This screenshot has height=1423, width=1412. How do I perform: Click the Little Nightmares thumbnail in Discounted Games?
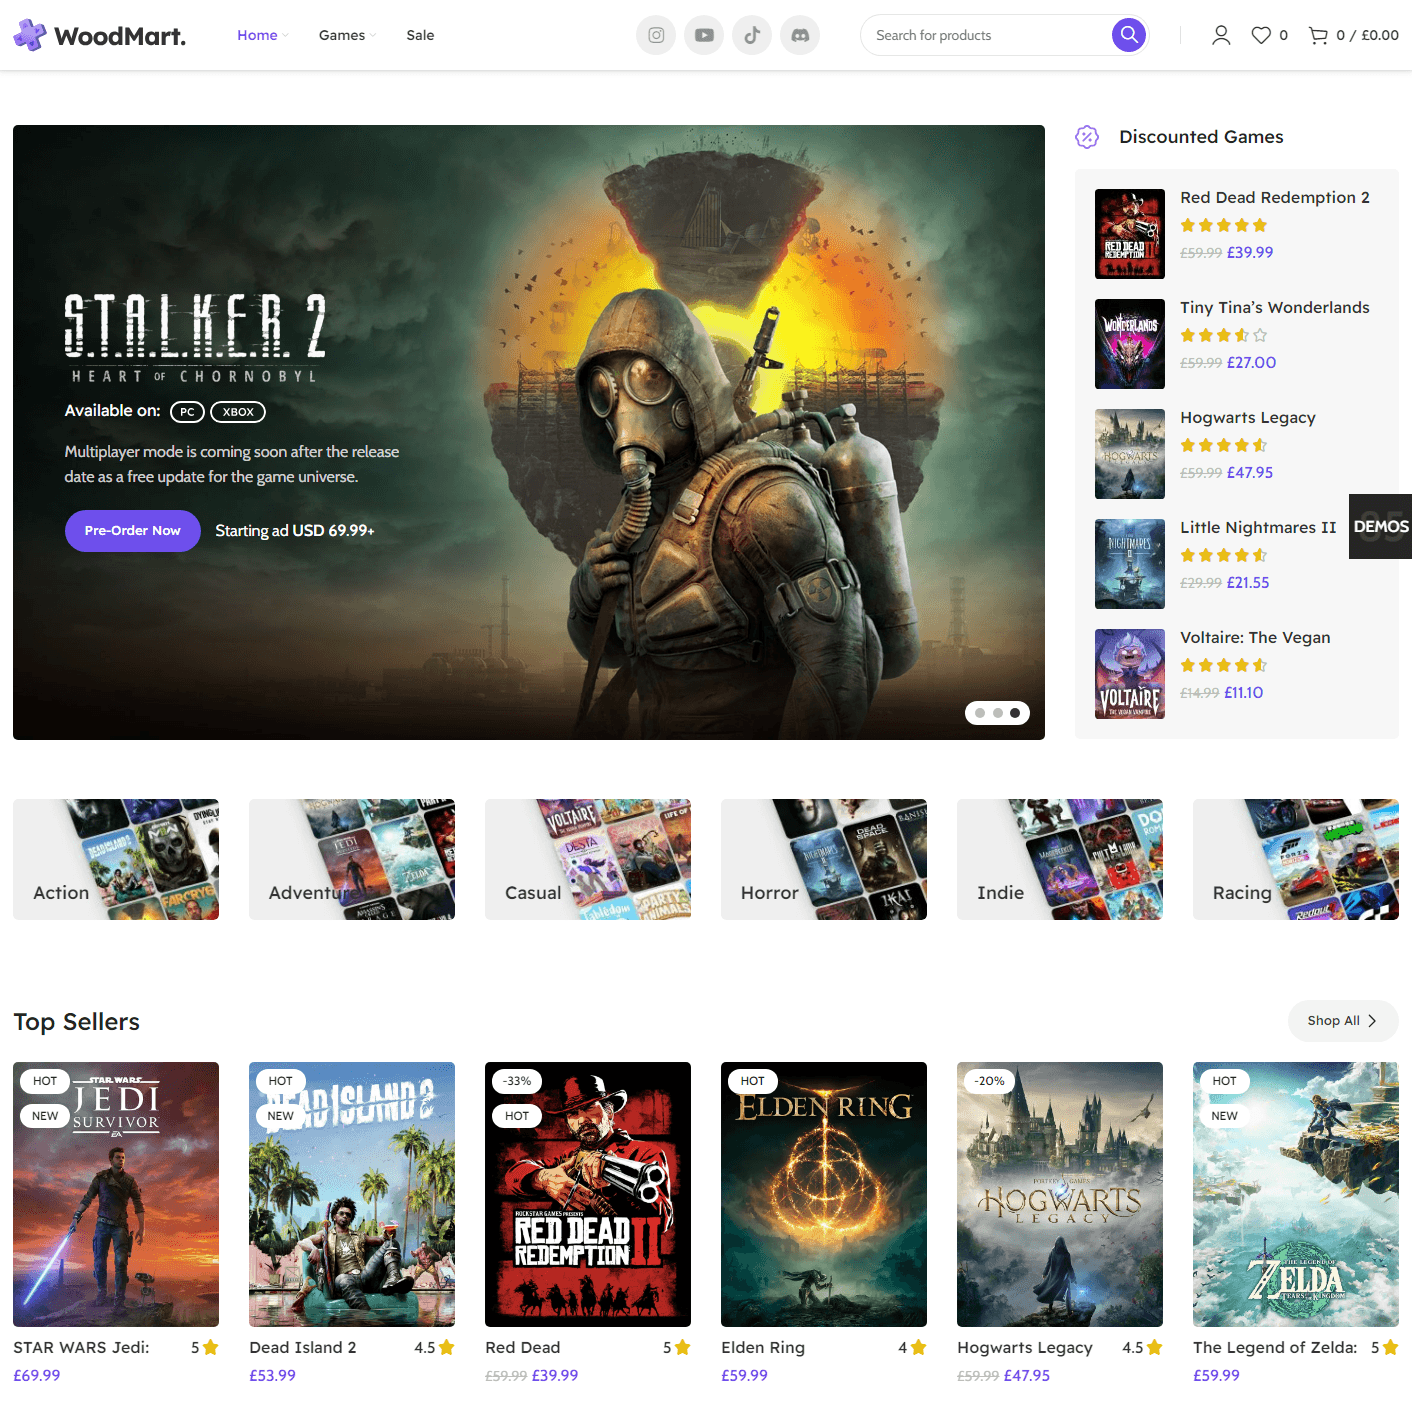[x=1130, y=564]
